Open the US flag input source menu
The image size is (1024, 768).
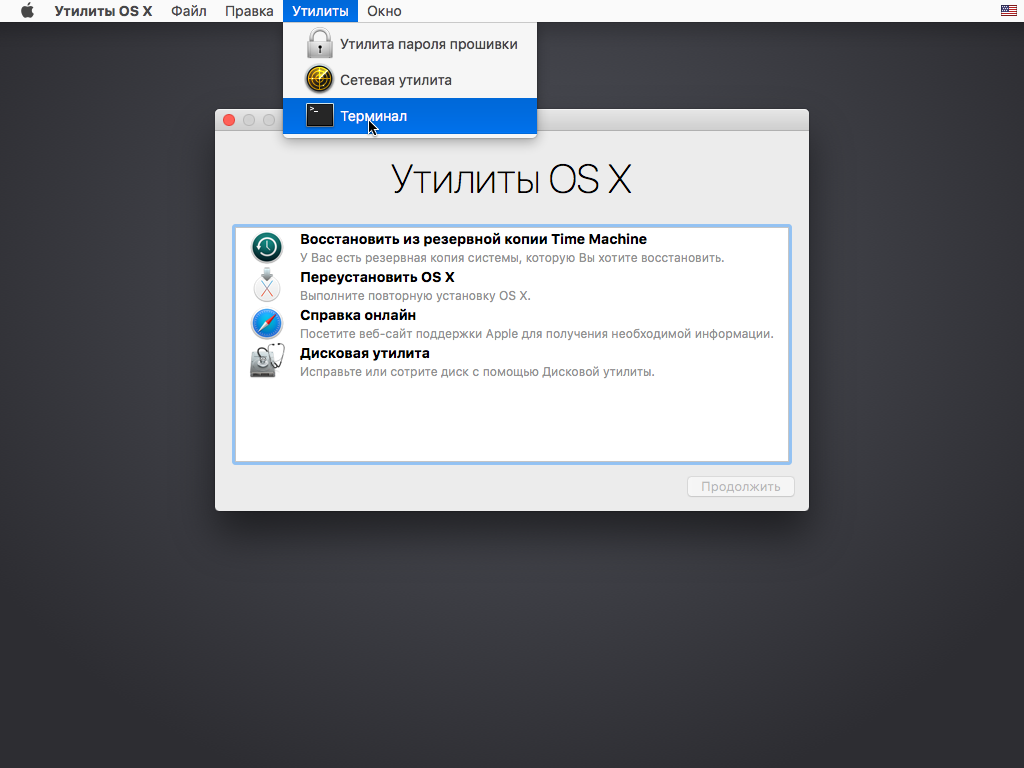[1008, 11]
